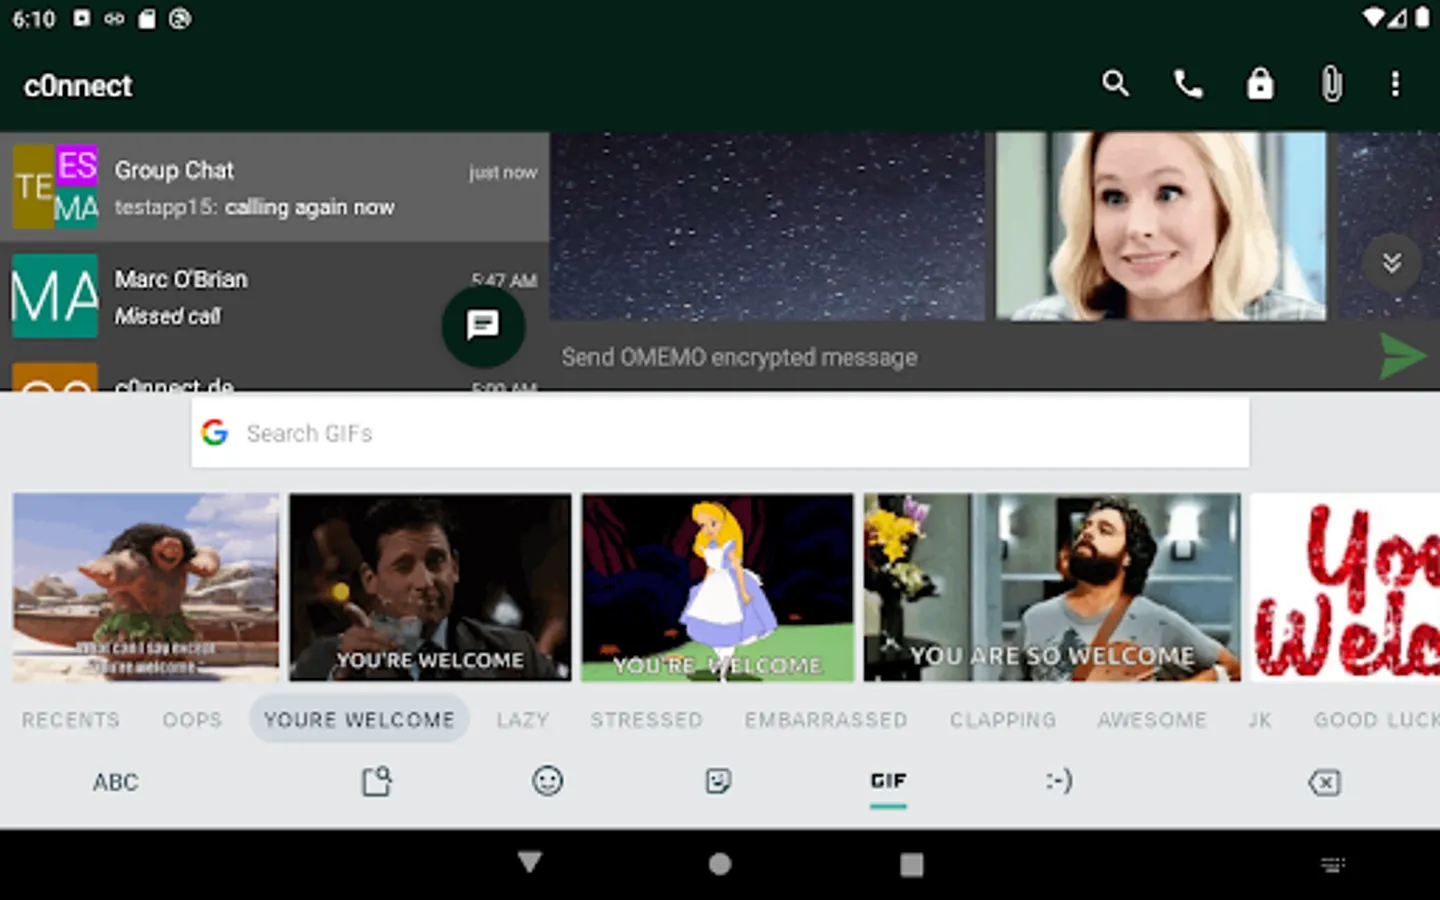The width and height of the screenshot is (1440, 900).
Task: Tap the 5:47 AM timestamp
Action: point(504,281)
